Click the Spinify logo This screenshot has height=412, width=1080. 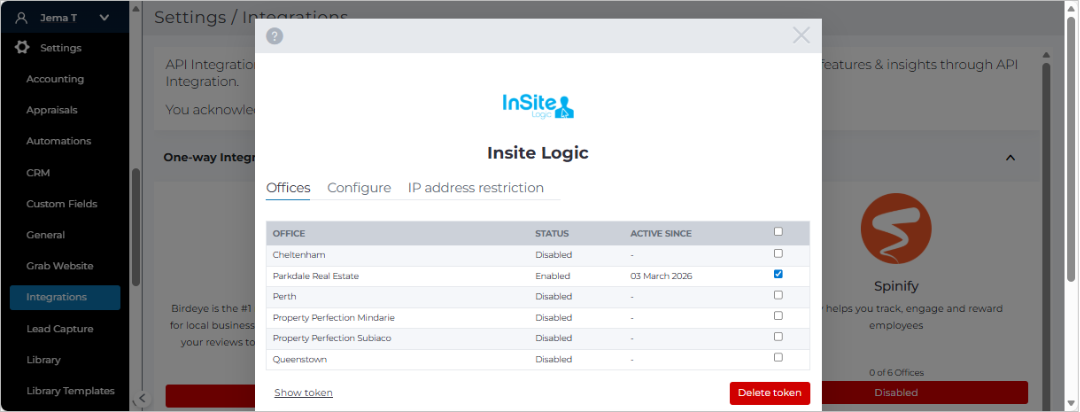tap(896, 228)
